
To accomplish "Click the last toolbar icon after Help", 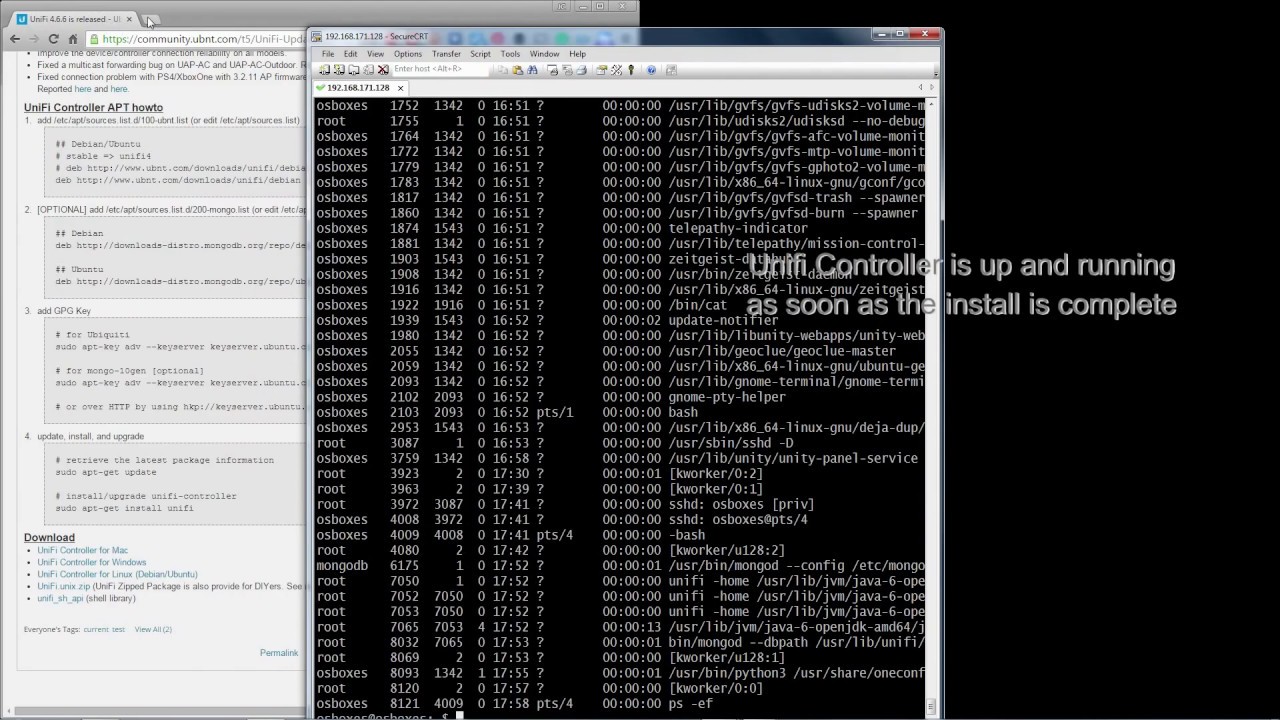I will coord(671,70).
